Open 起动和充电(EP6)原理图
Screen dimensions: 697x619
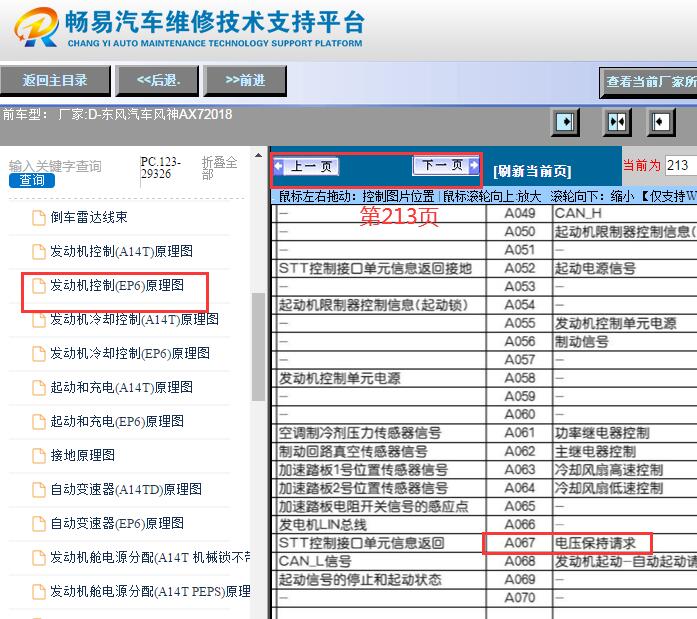[117, 421]
